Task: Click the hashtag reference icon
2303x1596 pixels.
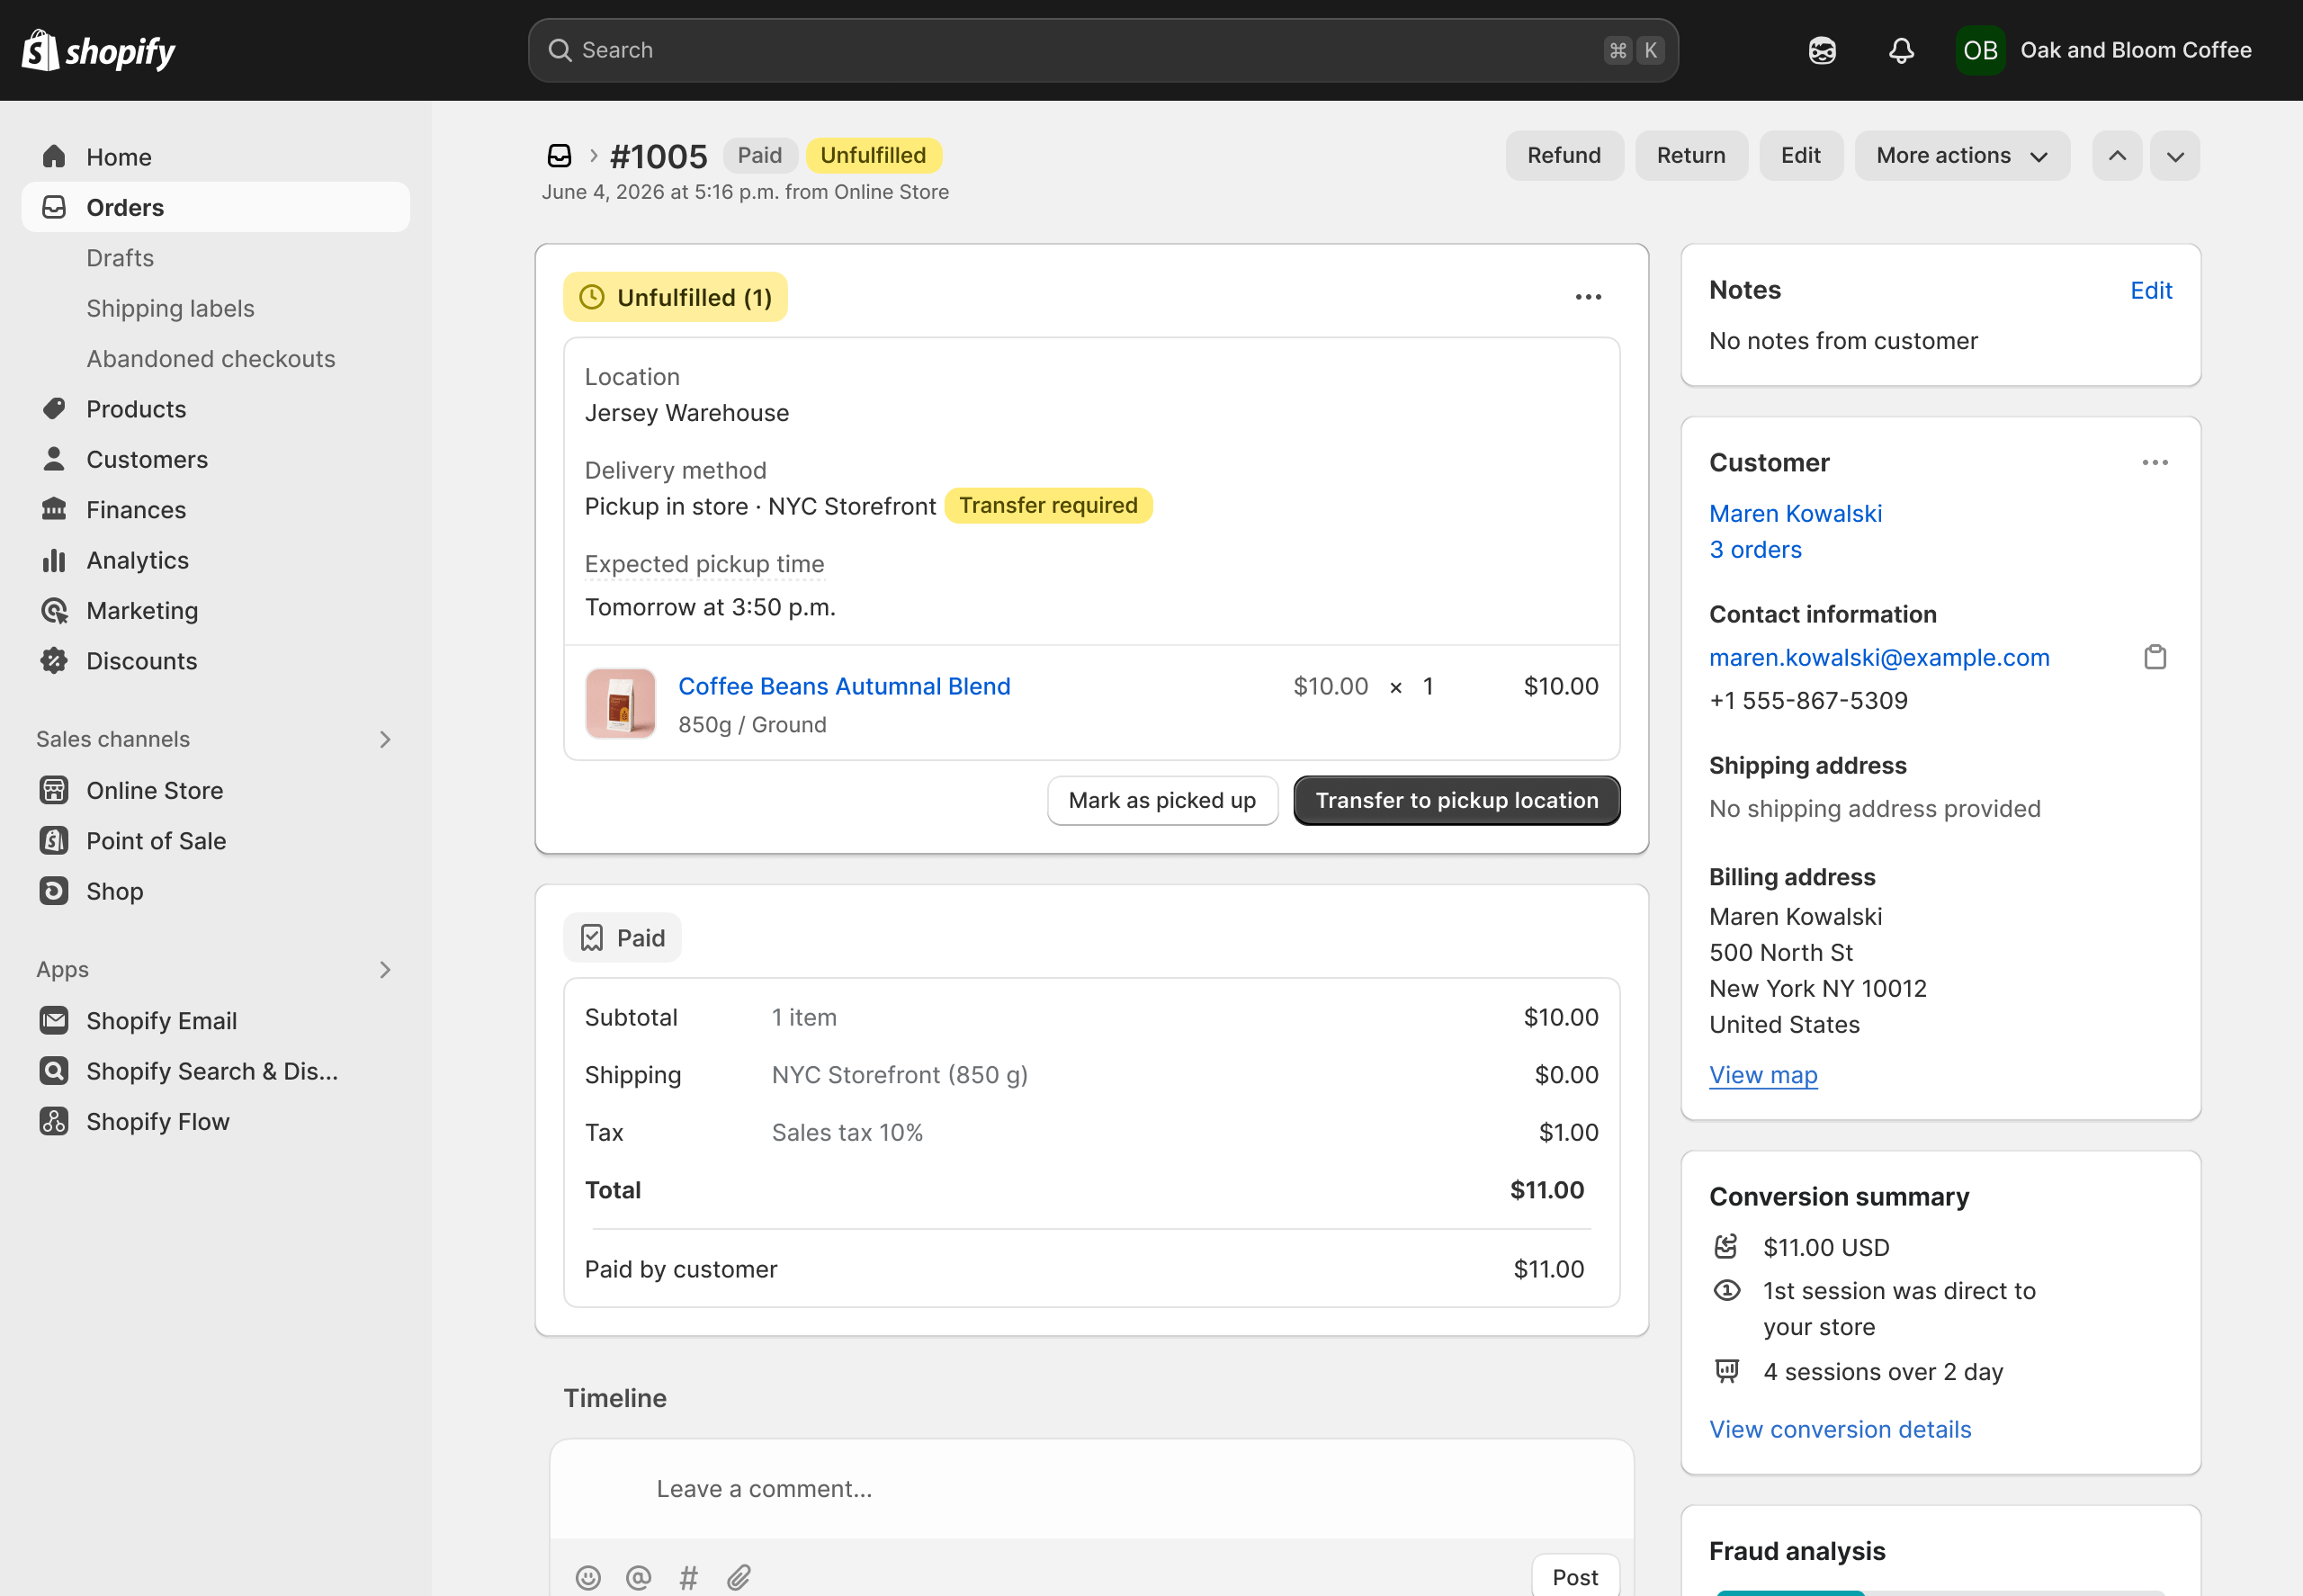Action: pyautogui.click(x=688, y=1577)
